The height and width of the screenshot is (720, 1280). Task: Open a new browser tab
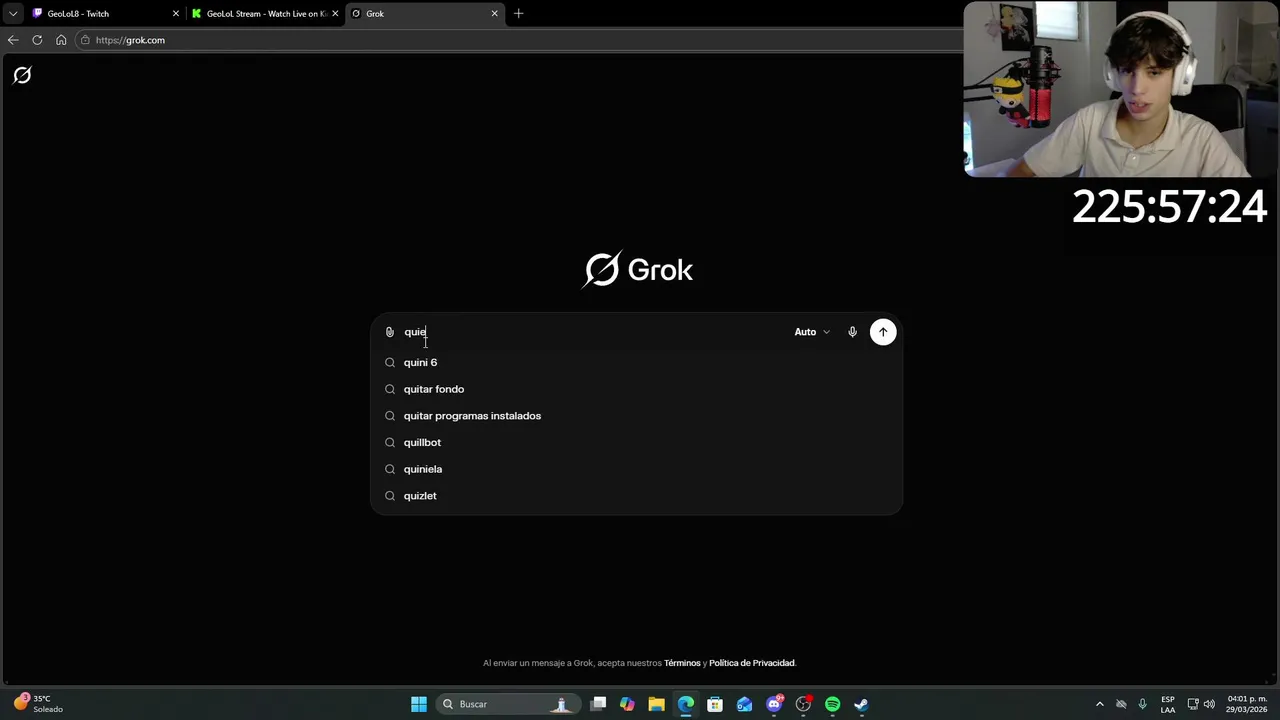[518, 14]
